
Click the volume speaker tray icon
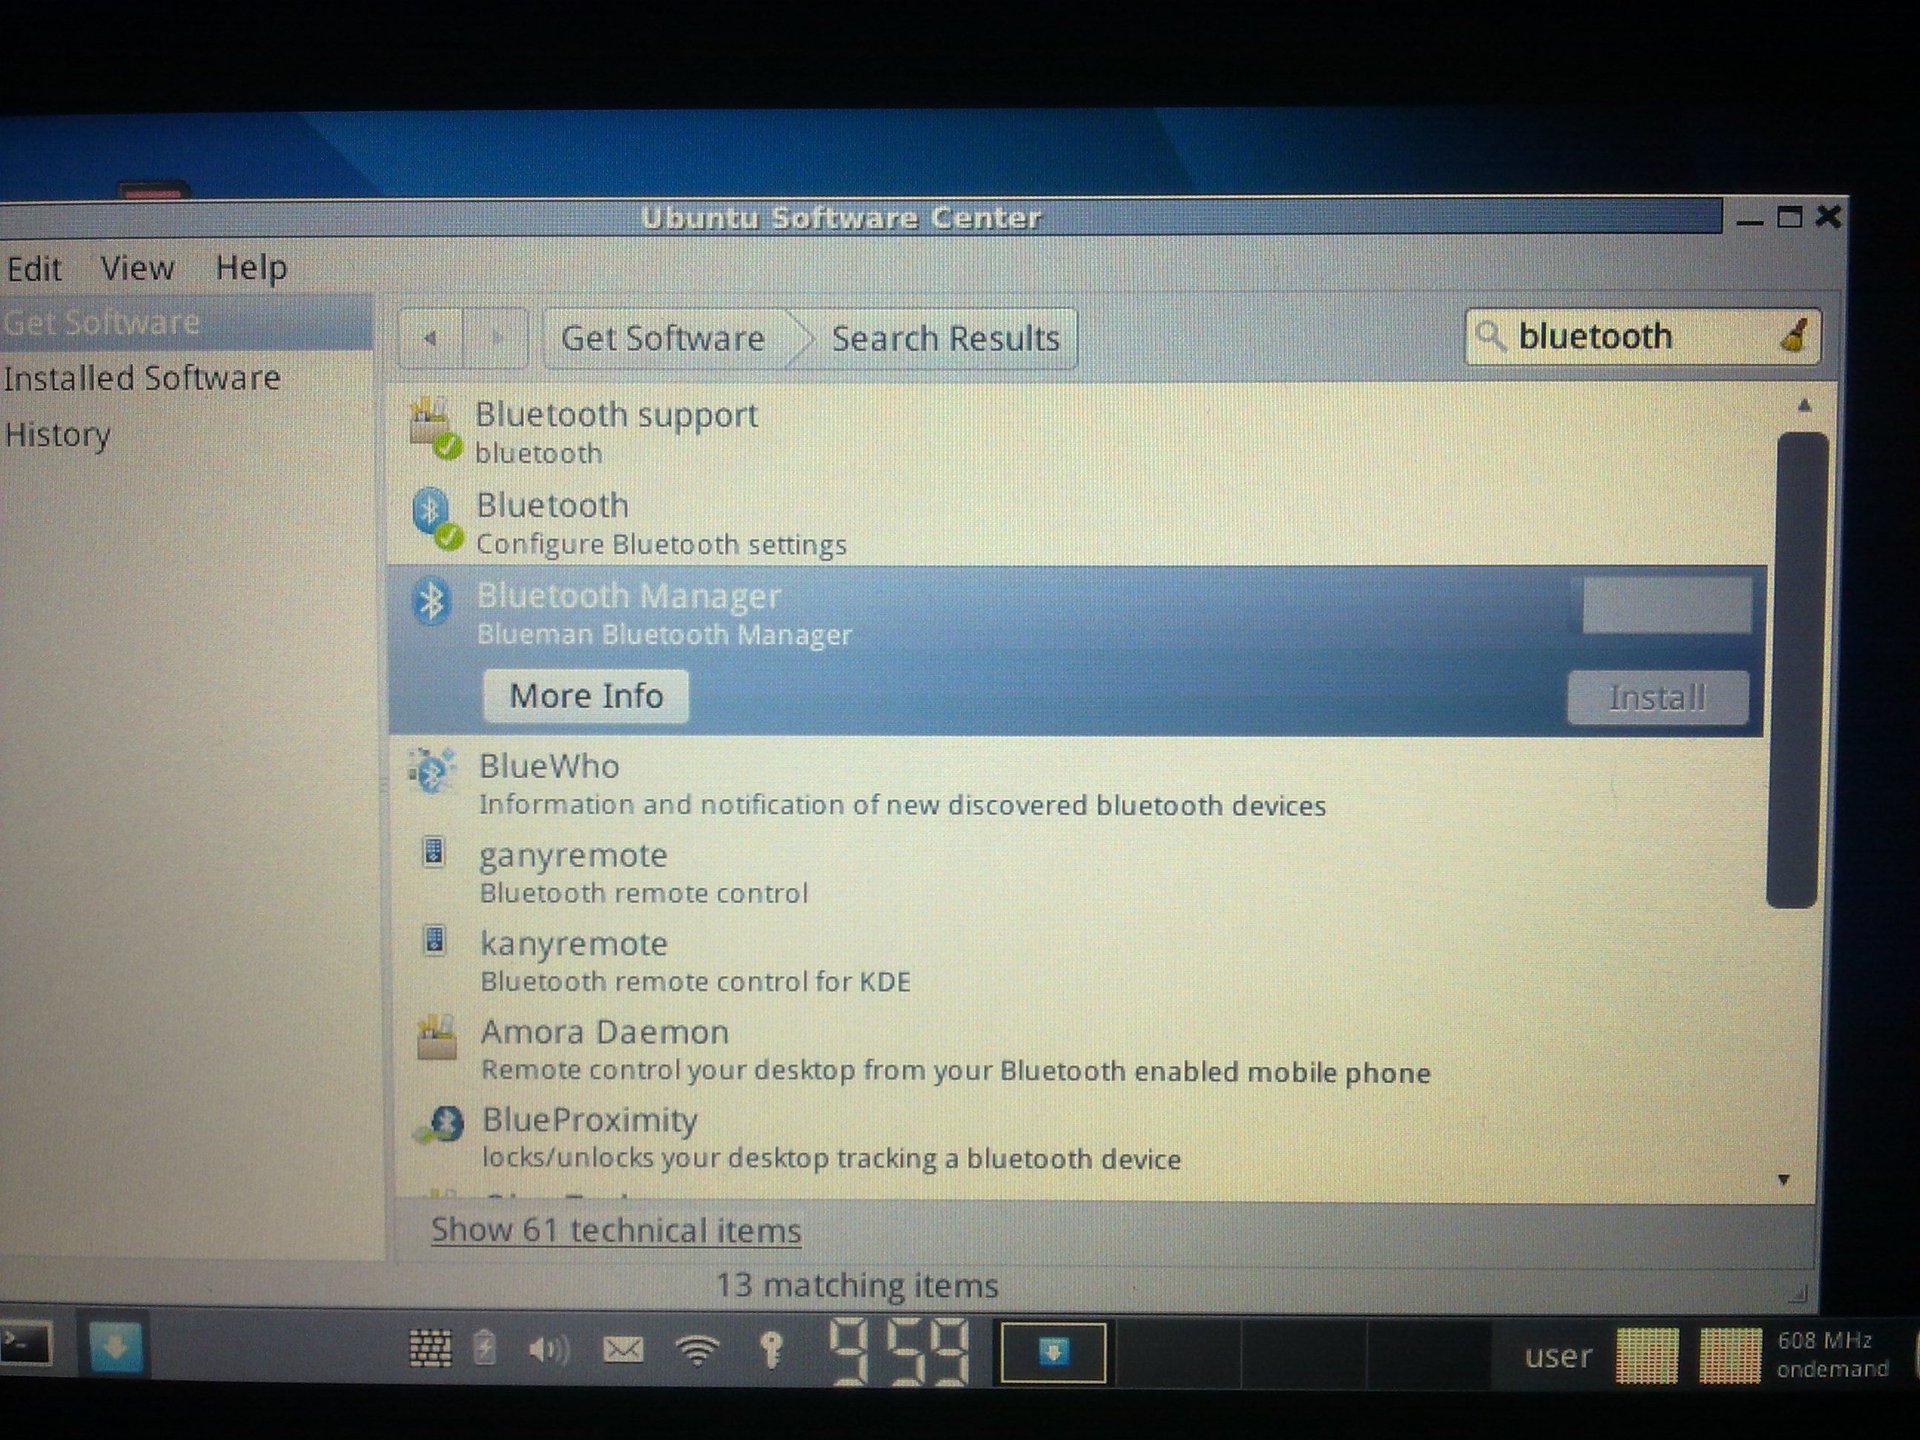click(548, 1350)
